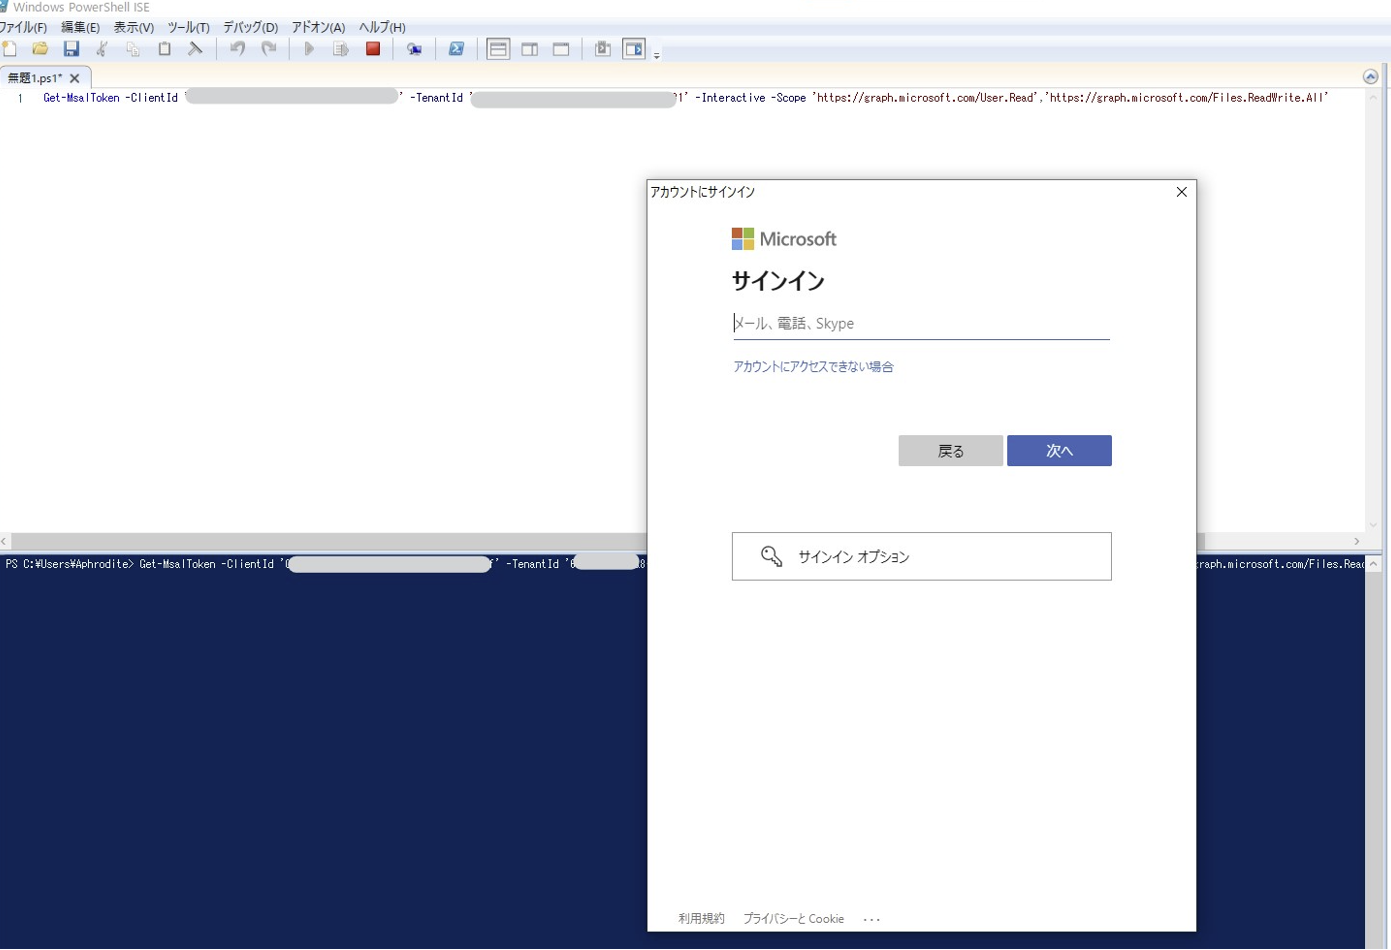
Task: Click console prompt line PS C:\Users\Aphrodite>
Action: 69,564
